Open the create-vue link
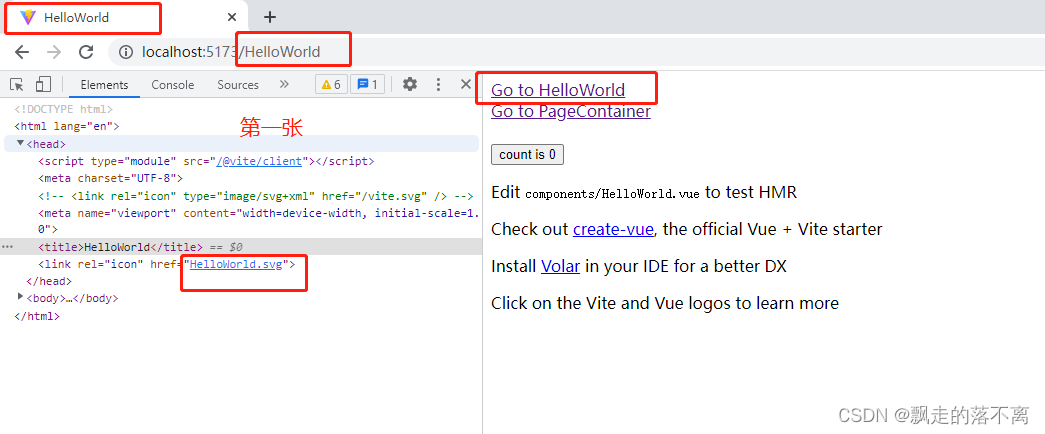This screenshot has width=1045, height=434. point(613,229)
